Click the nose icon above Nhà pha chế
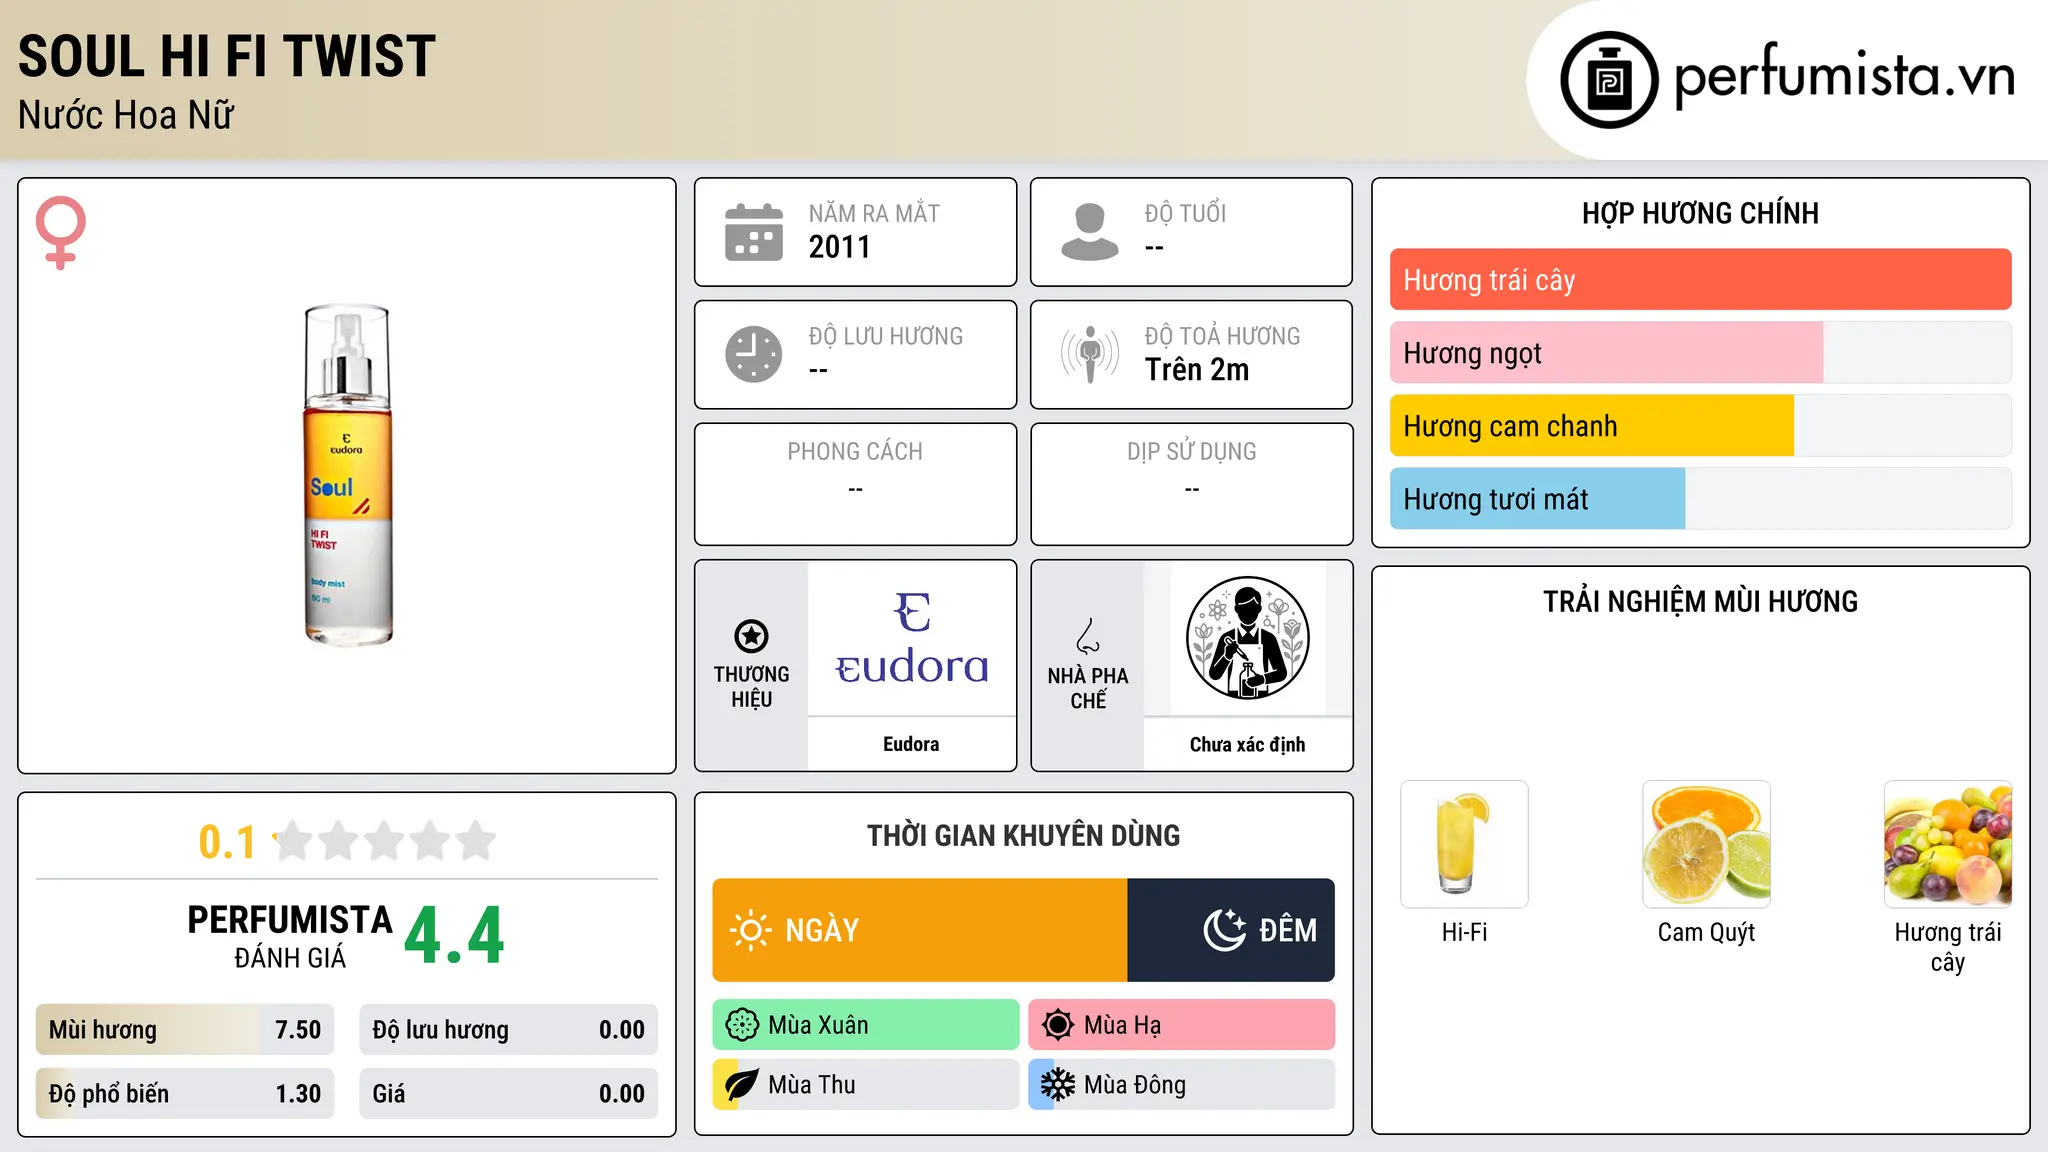Image resolution: width=2048 pixels, height=1152 pixels. click(1088, 635)
